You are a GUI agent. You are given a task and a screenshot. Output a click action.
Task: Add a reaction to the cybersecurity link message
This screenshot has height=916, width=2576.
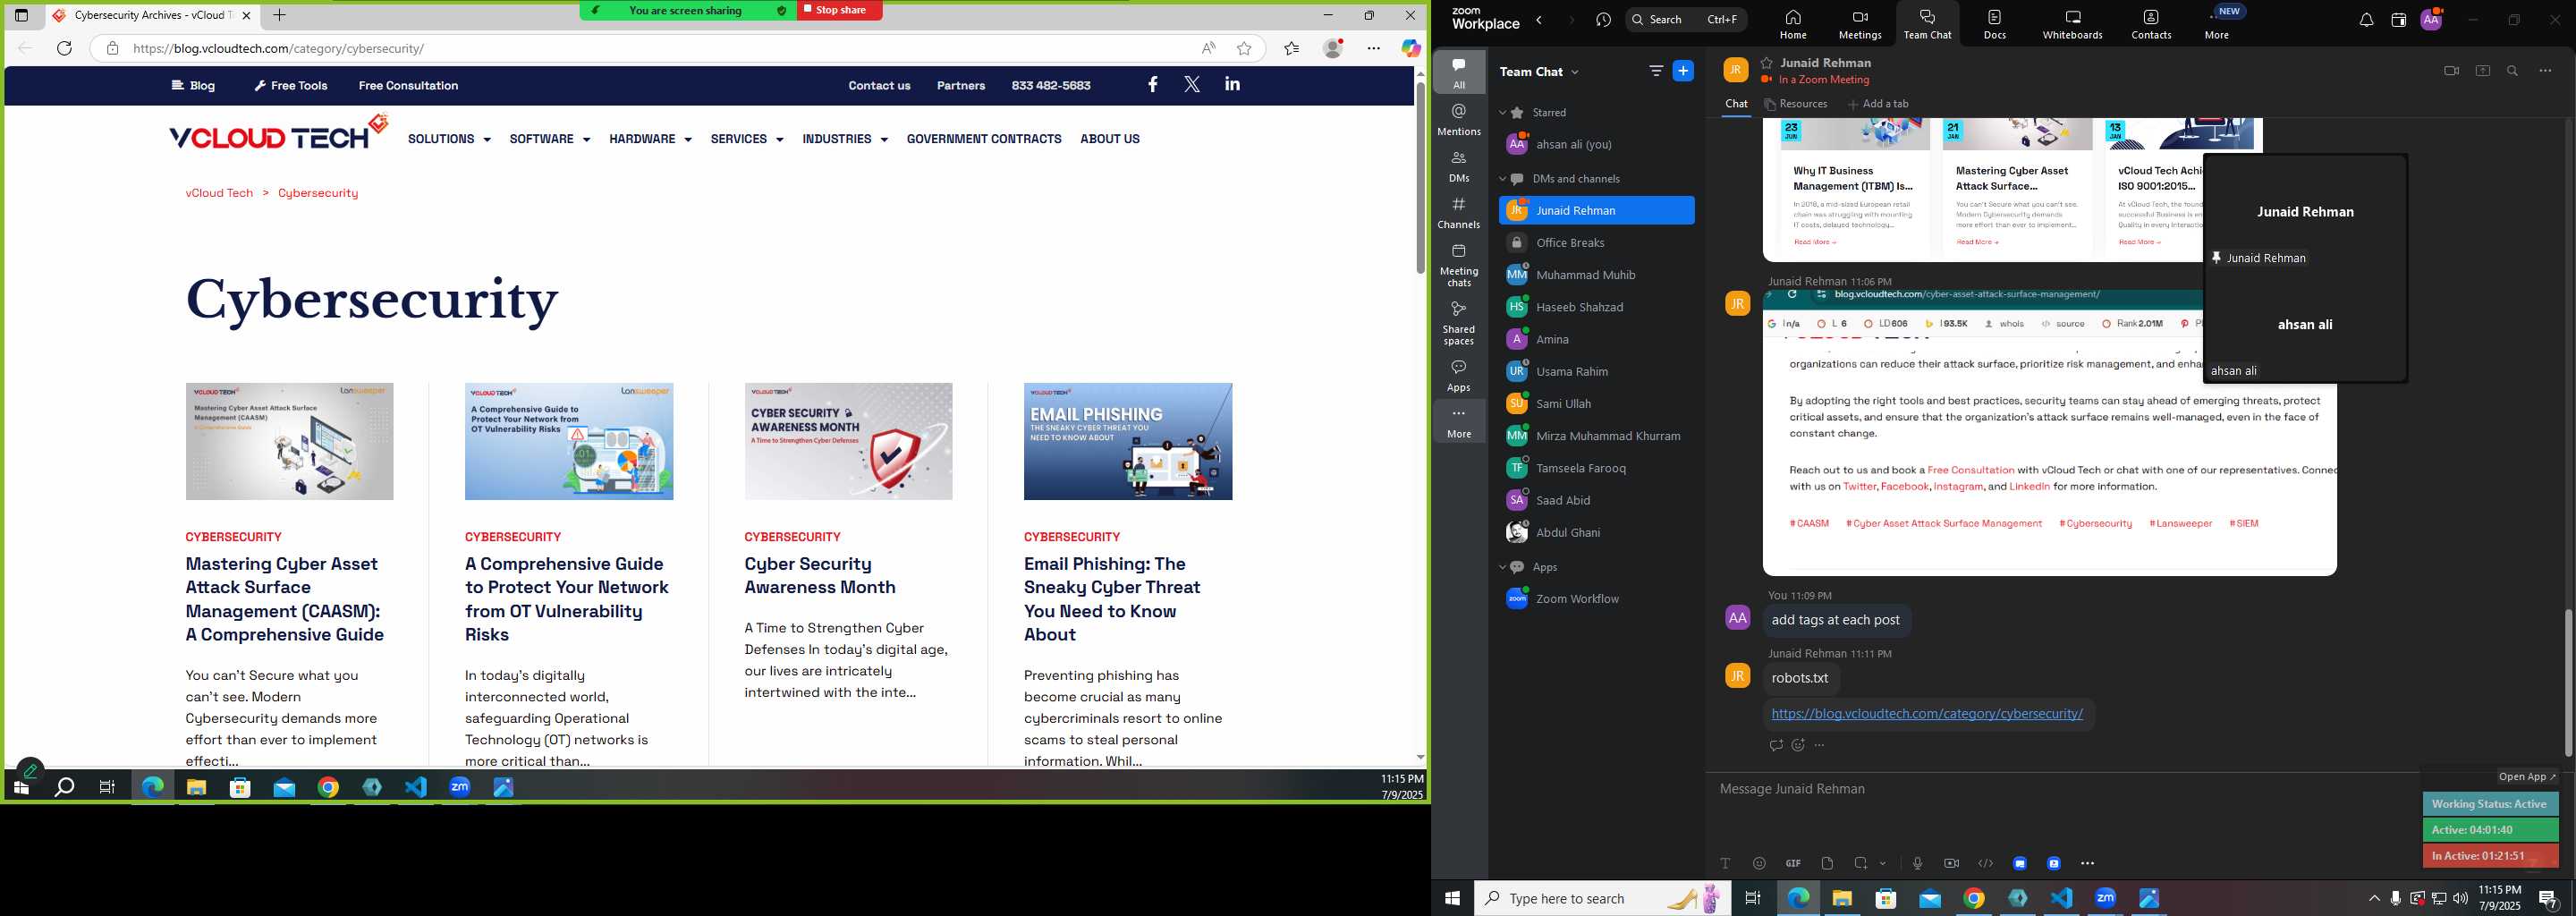1798,745
